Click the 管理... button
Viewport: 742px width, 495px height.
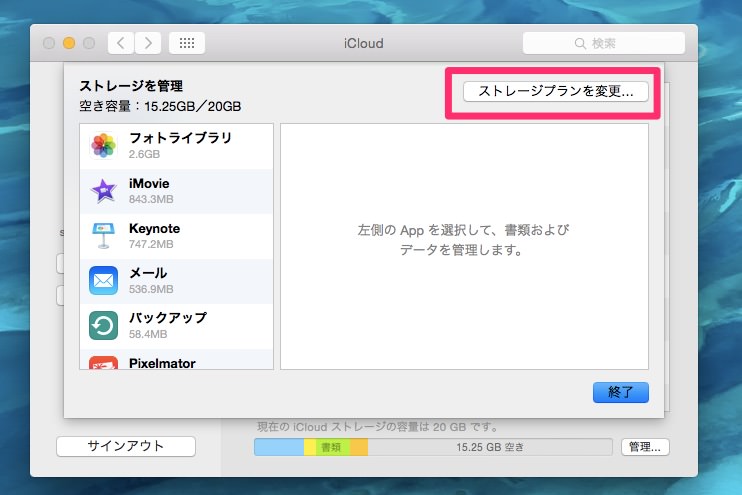click(x=645, y=447)
